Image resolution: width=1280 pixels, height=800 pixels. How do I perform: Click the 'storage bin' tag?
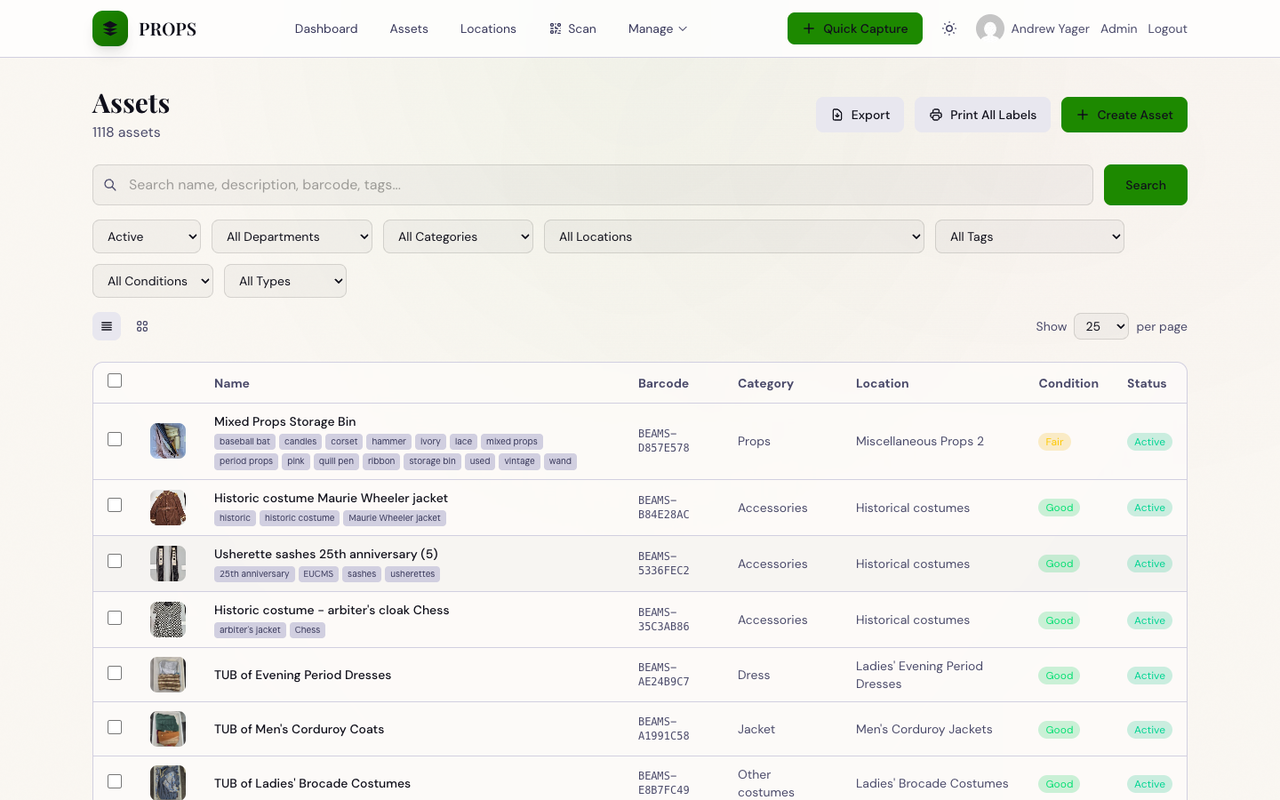tap(432, 461)
